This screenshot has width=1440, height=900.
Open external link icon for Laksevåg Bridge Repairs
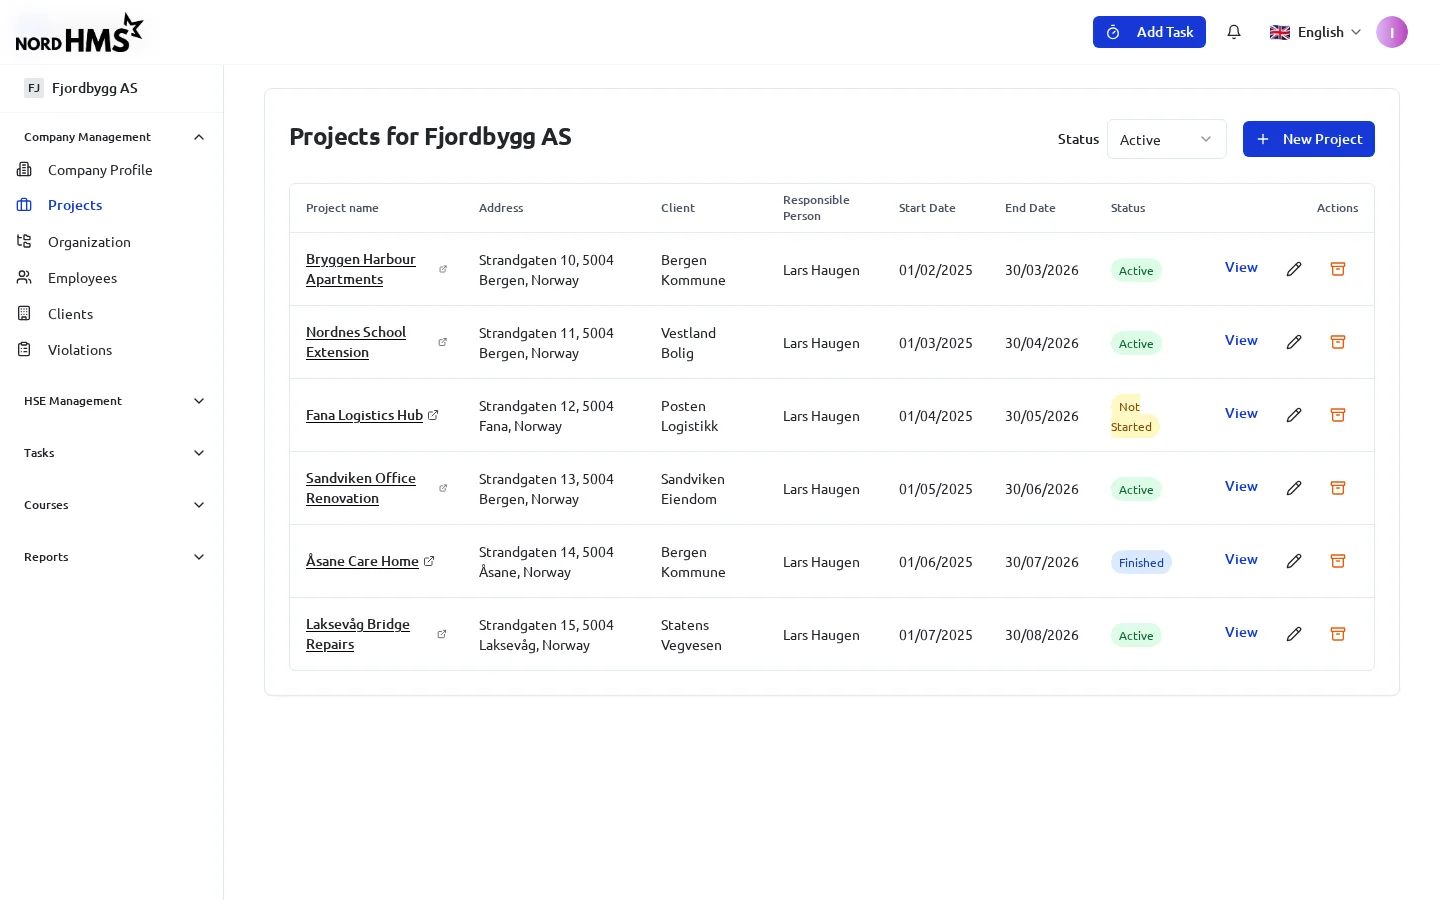tap(442, 634)
